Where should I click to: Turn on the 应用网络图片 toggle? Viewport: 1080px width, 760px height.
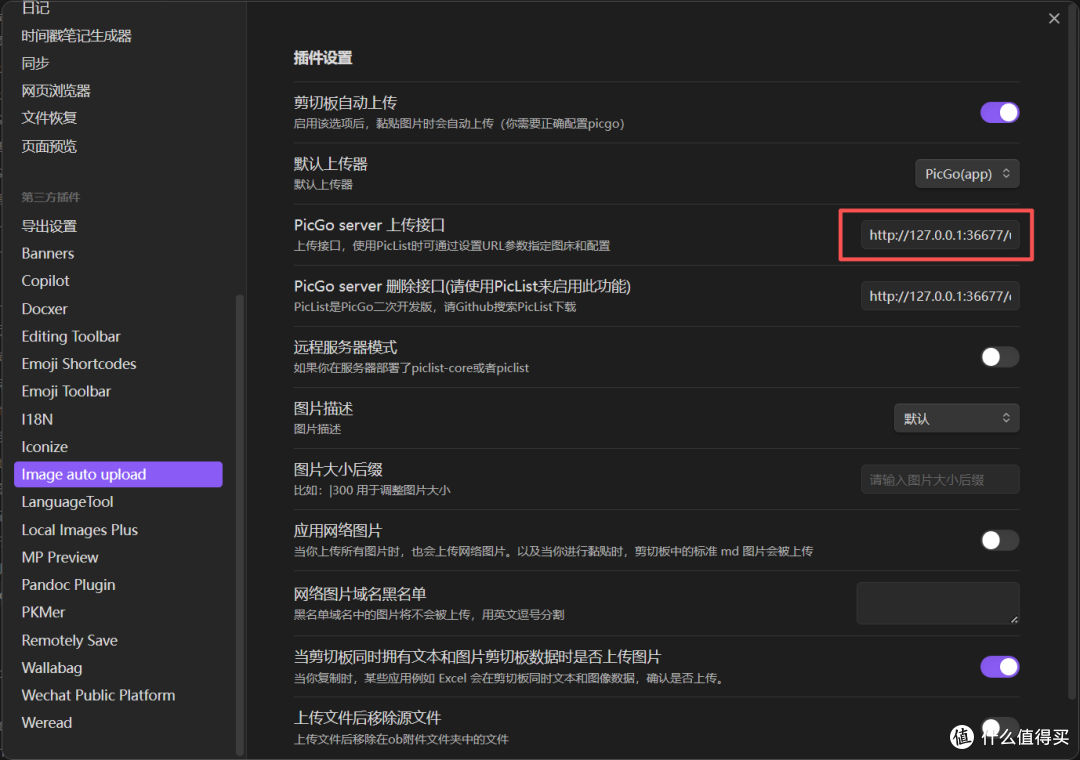(x=999, y=540)
